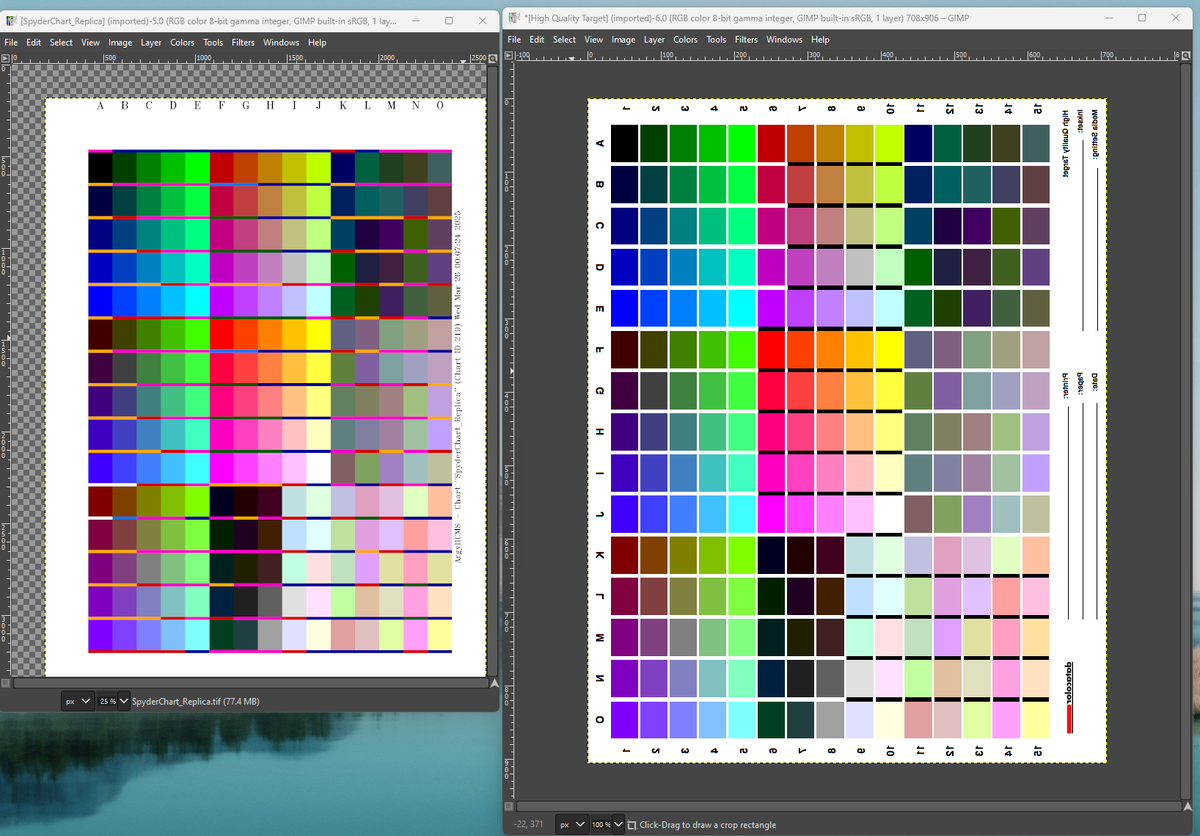
Task: Open px unit dropdown in SpyderChart_Replica status bar
Action: click(x=77, y=702)
